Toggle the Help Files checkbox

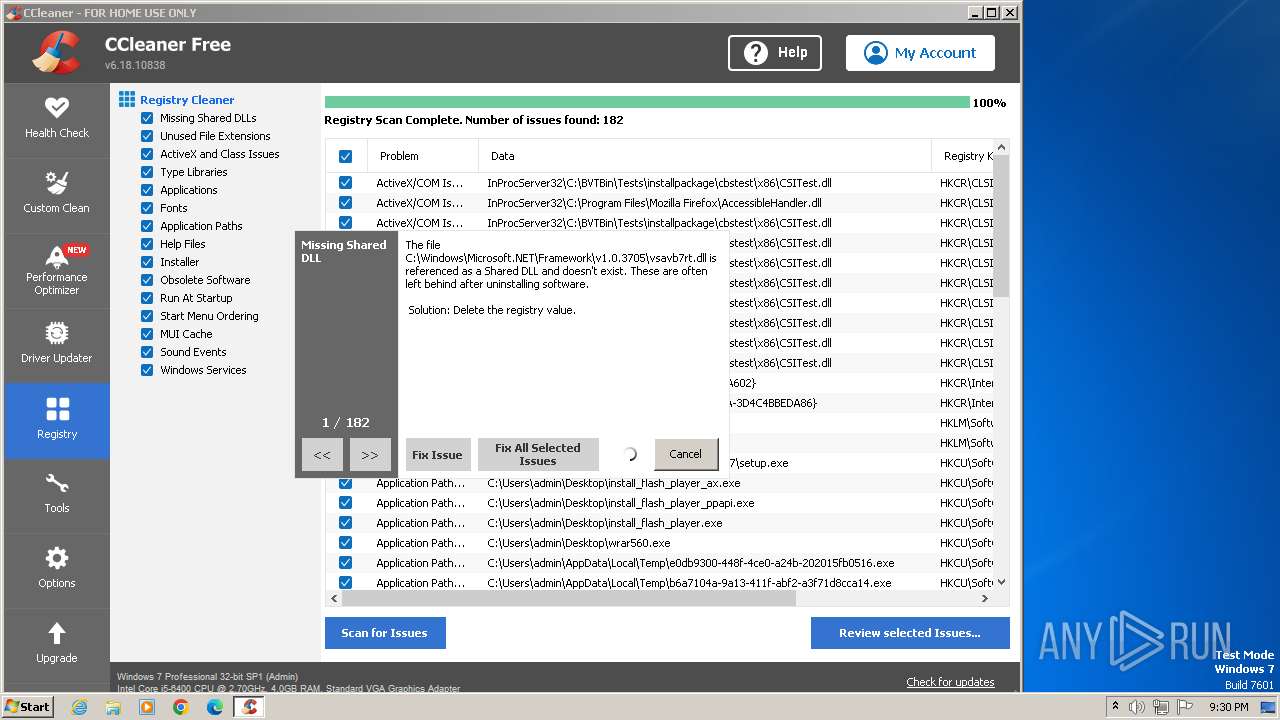click(x=147, y=244)
